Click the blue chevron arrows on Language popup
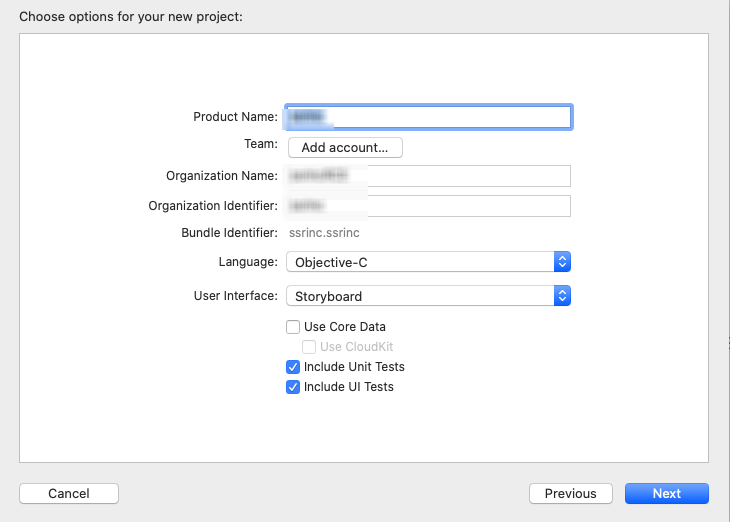 [562, 262]
